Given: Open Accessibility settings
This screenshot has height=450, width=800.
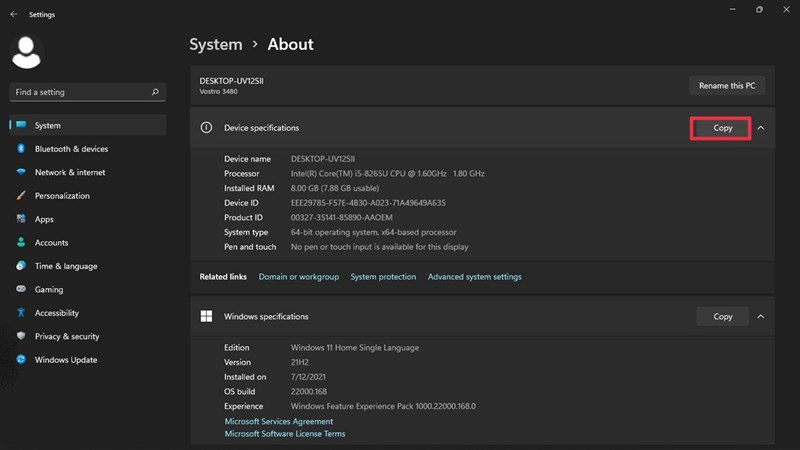Looking at the screenshot, I should pos(88,313).
